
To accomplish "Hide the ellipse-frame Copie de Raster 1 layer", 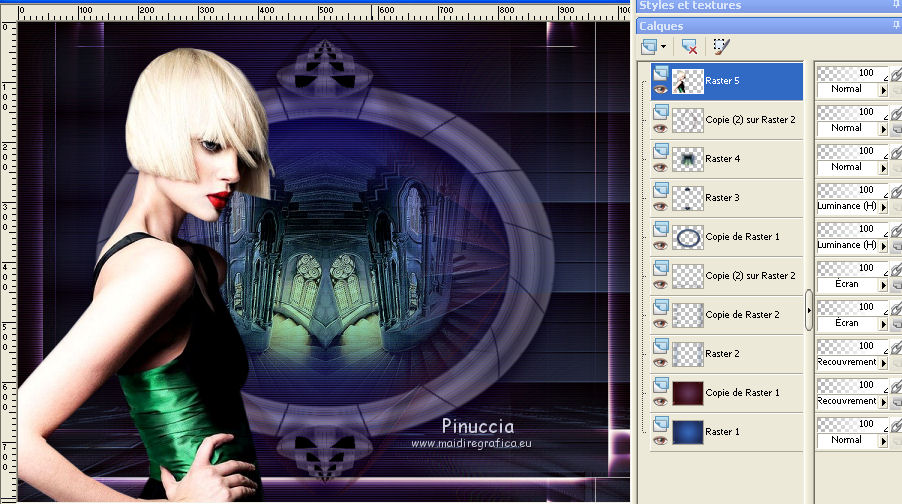I will [660, 245].
